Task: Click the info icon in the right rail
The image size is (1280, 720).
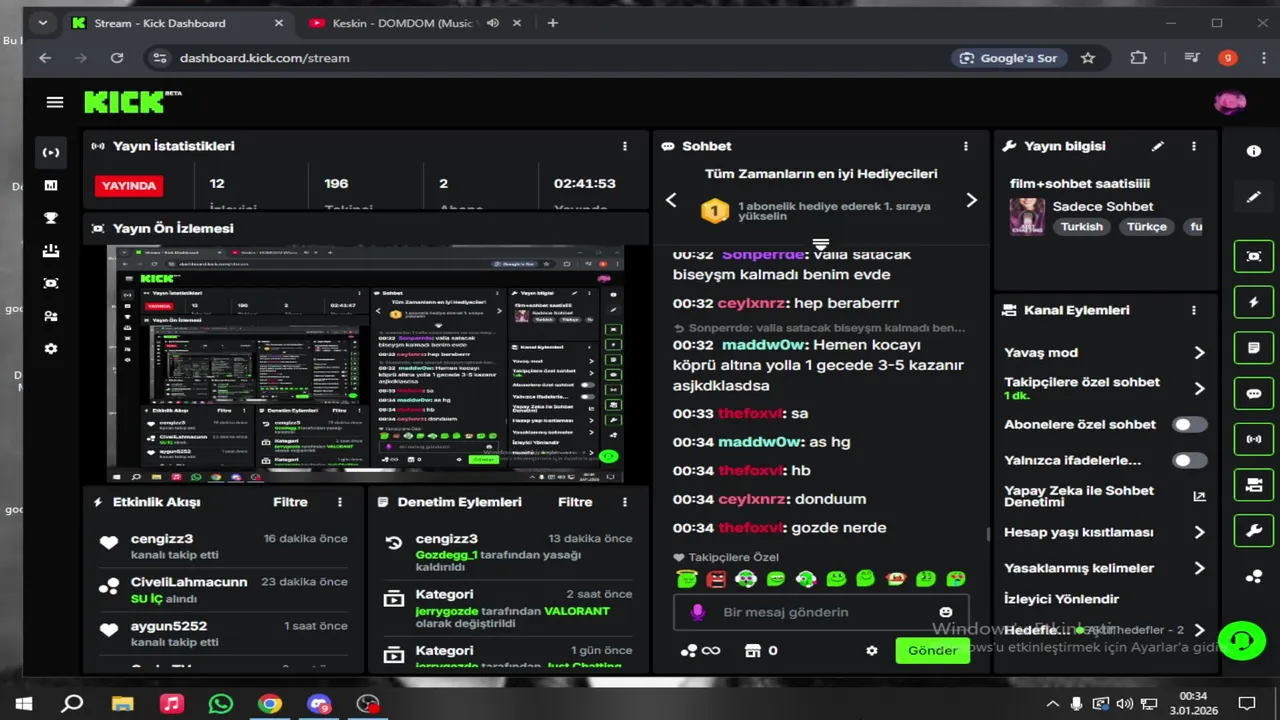Action: (1254, 151)
